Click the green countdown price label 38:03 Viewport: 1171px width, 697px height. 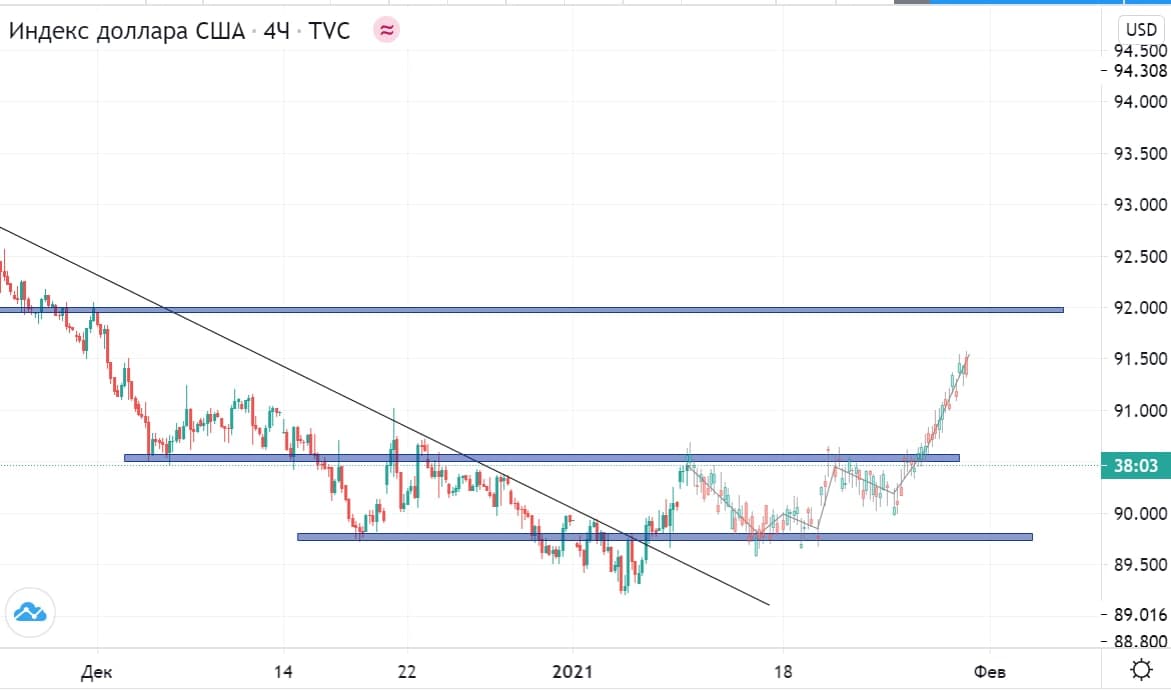click(x=1136, y=466)
